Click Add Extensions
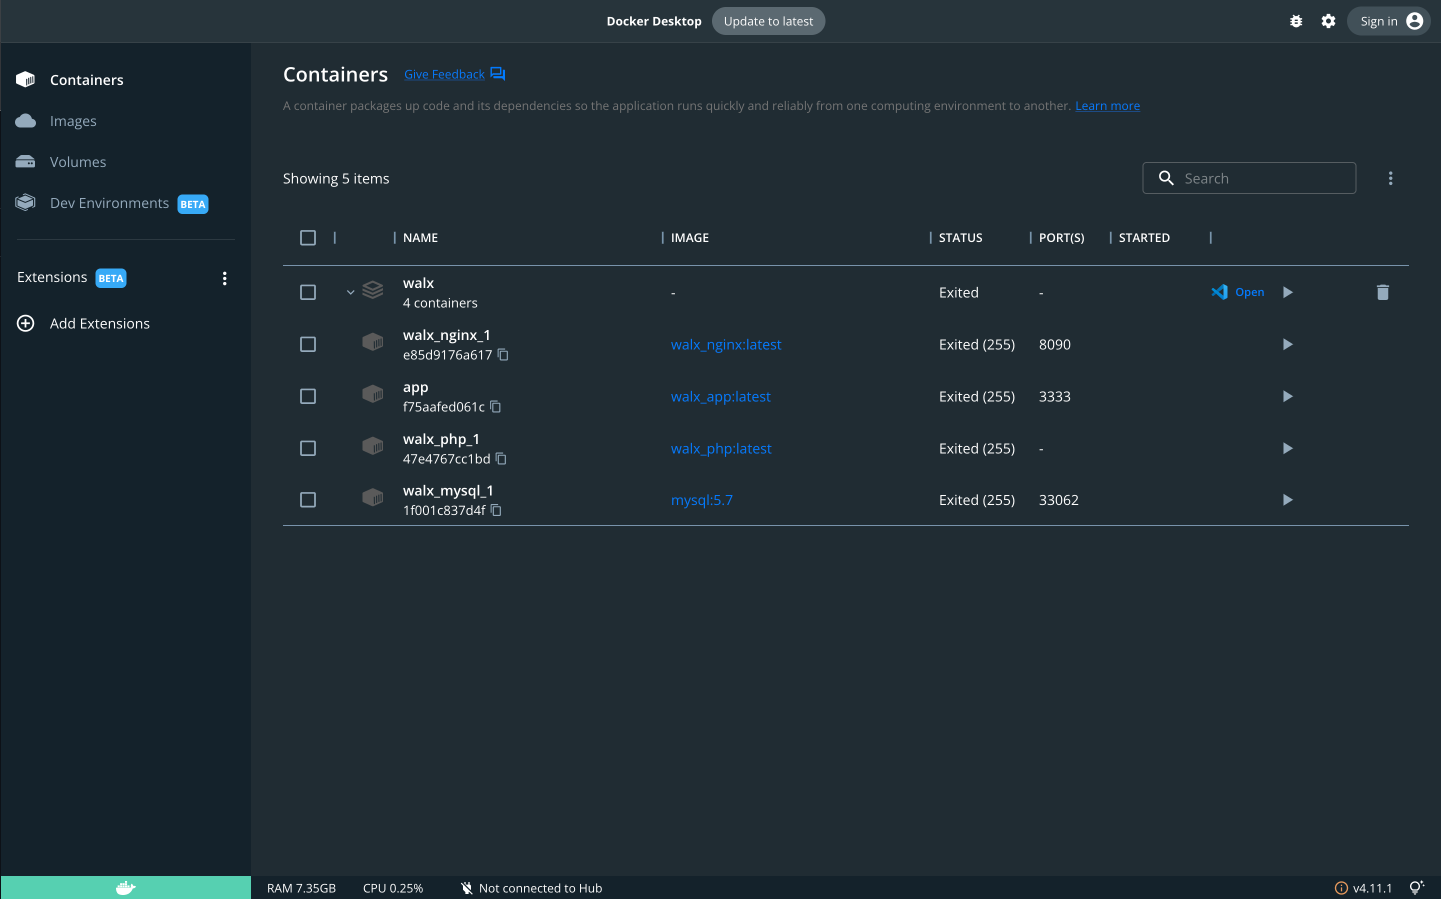1441x899 pixels. 99,323
